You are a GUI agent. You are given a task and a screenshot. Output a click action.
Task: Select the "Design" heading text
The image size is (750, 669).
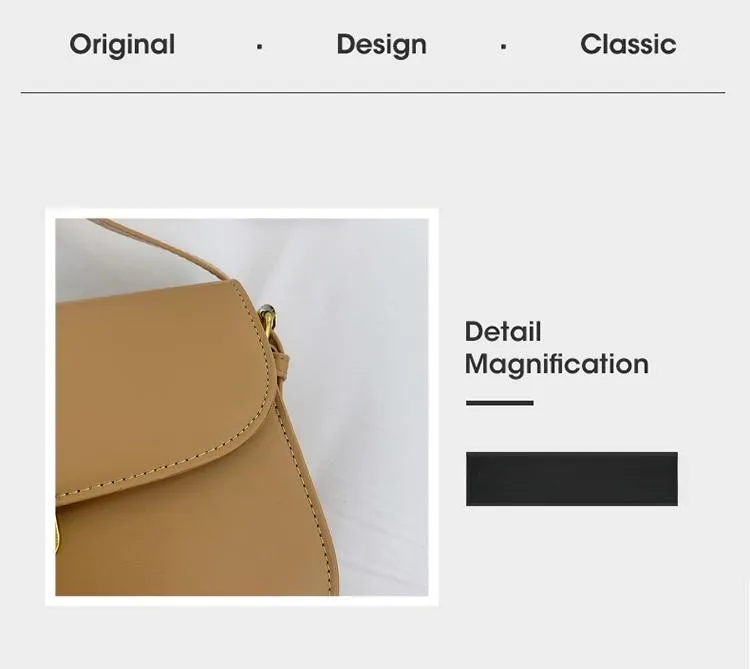381,45
